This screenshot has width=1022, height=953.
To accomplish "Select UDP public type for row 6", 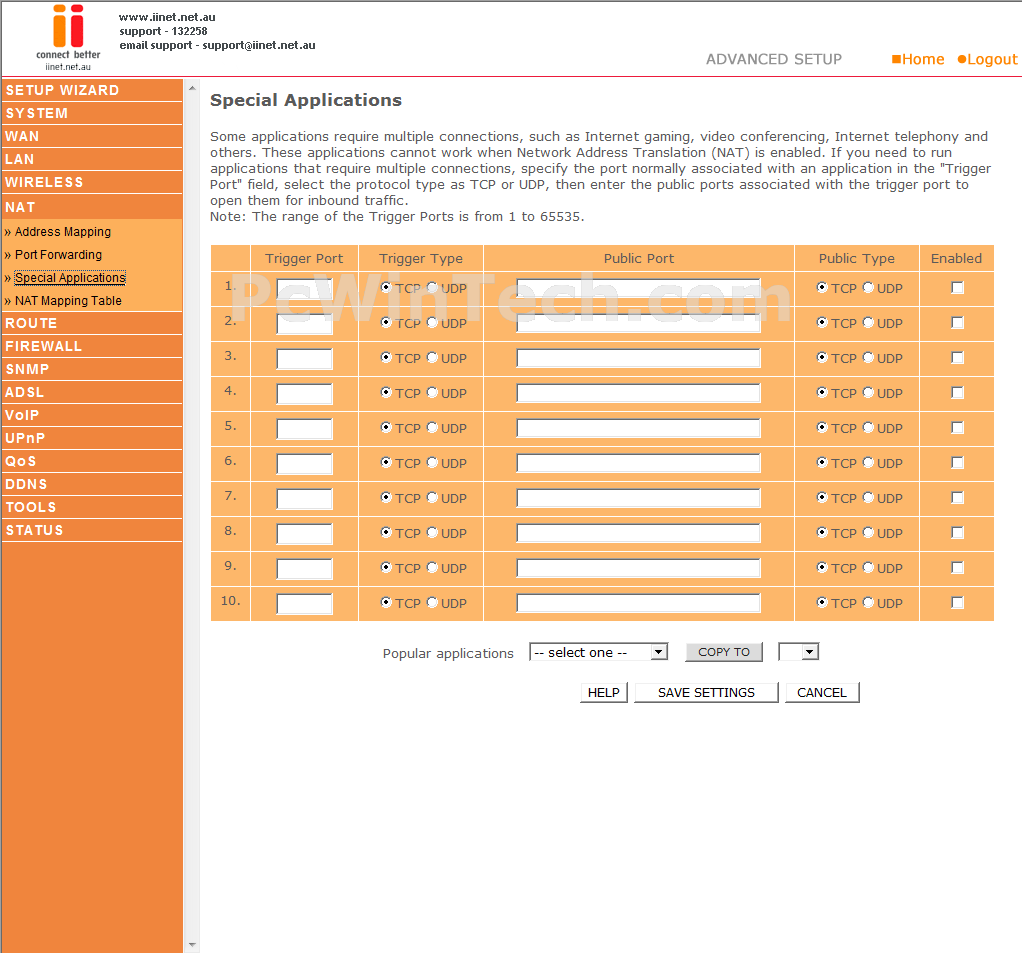I will (x=868, y=463).
